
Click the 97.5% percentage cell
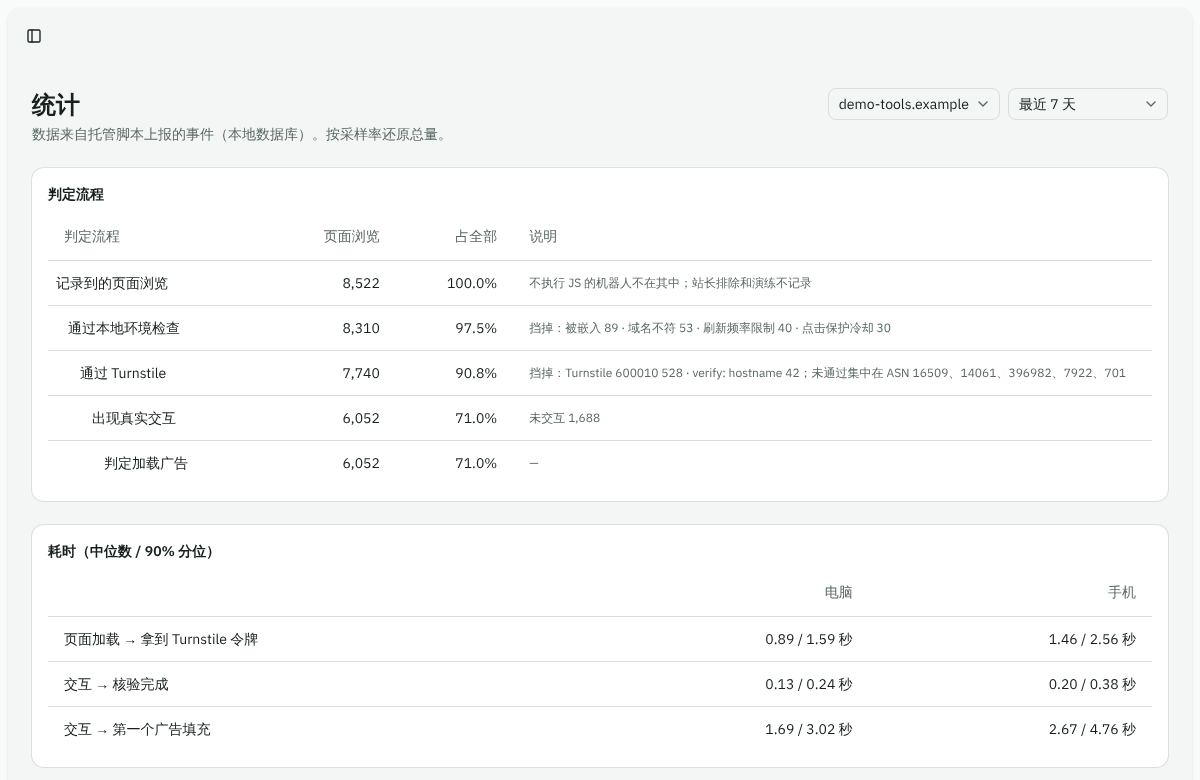[x=476, y=328]
